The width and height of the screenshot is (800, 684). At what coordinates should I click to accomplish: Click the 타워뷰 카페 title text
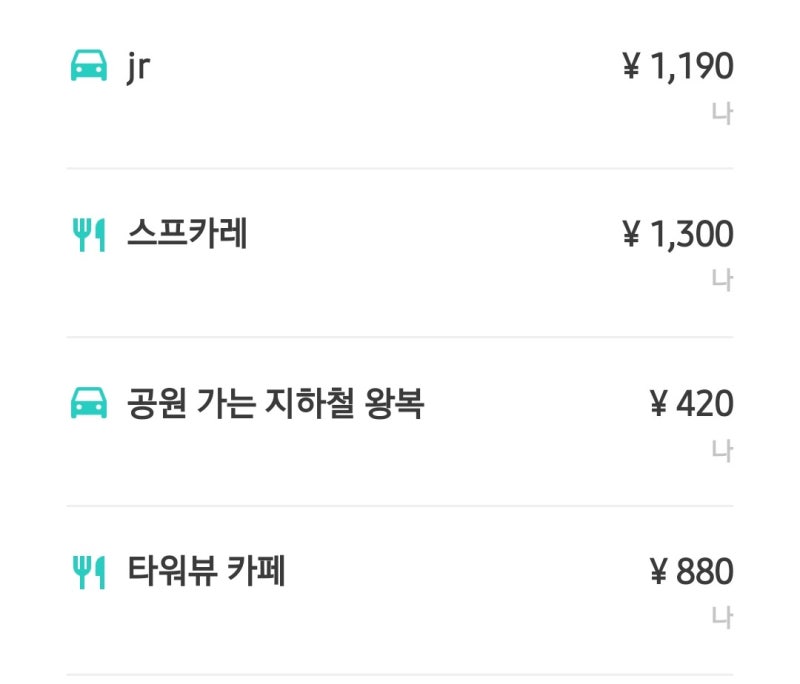(206, 570)
